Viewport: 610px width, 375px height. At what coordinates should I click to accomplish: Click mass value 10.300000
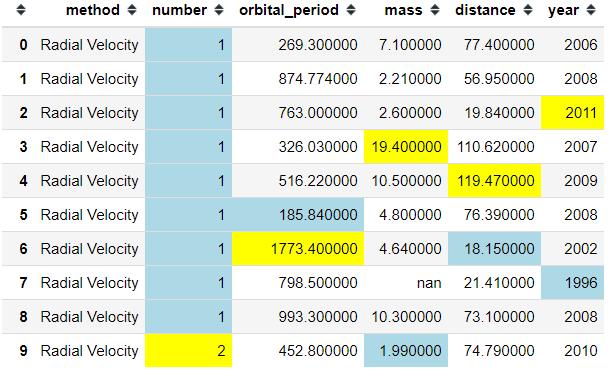click(407, 317)
